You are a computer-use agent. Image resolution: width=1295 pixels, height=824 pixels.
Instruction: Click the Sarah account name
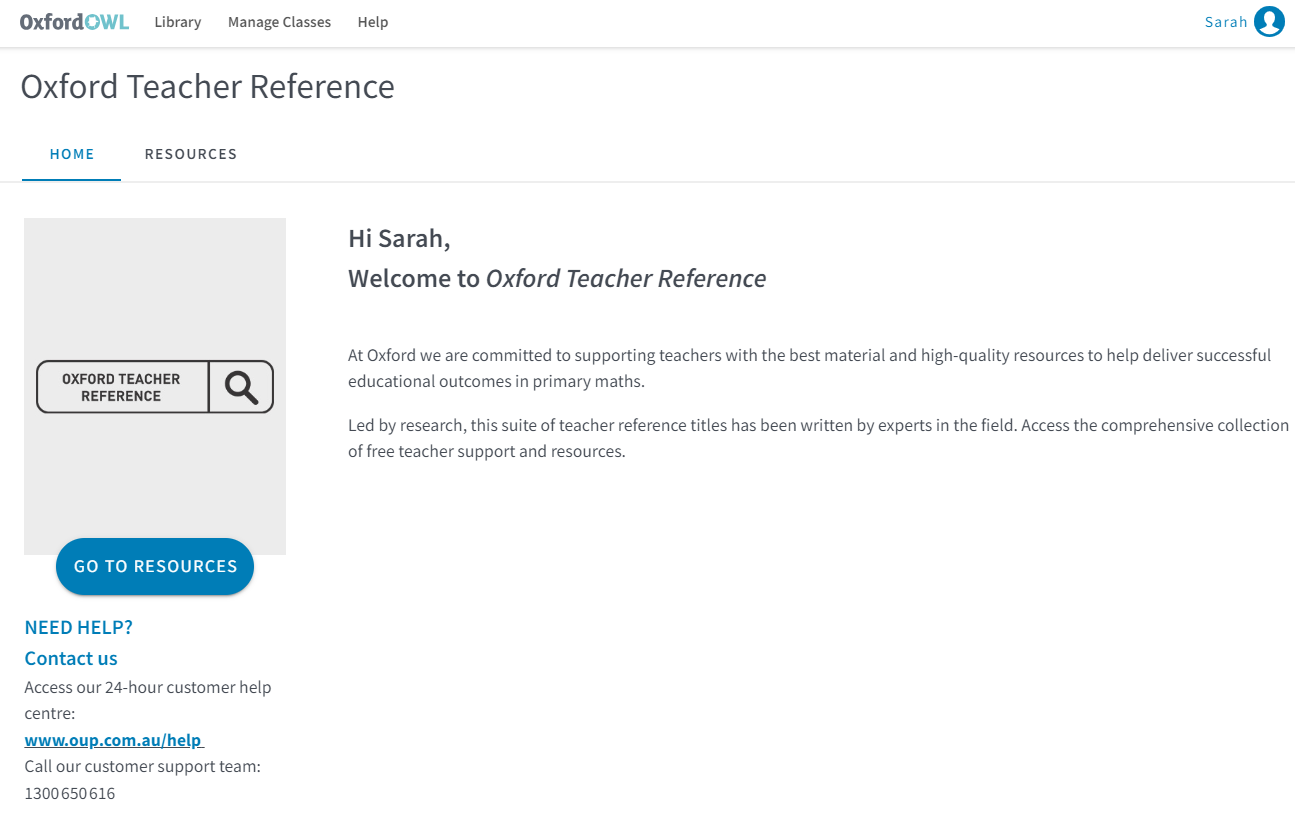tap(1226, 22)
